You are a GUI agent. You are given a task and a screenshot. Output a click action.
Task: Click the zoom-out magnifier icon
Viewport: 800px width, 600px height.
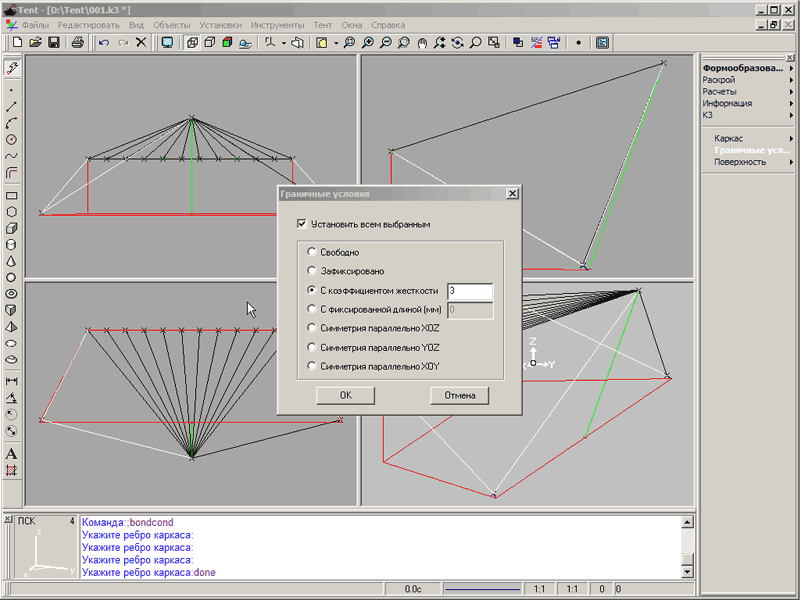pos(386,42)
